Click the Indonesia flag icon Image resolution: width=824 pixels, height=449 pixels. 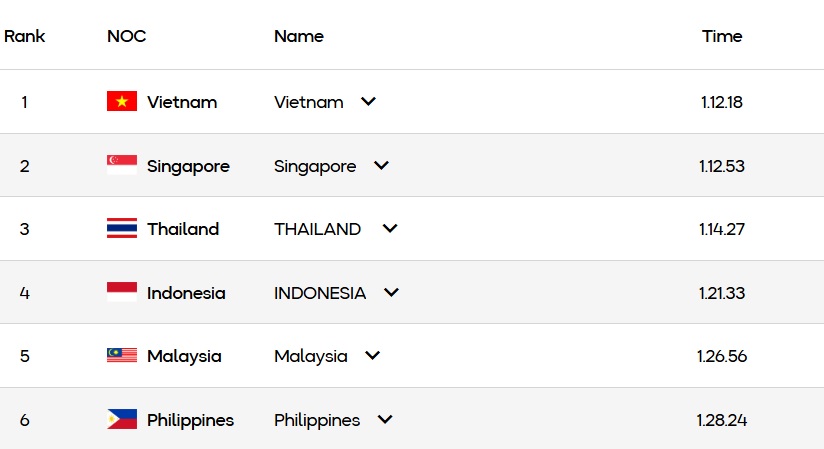coord(122,293)
